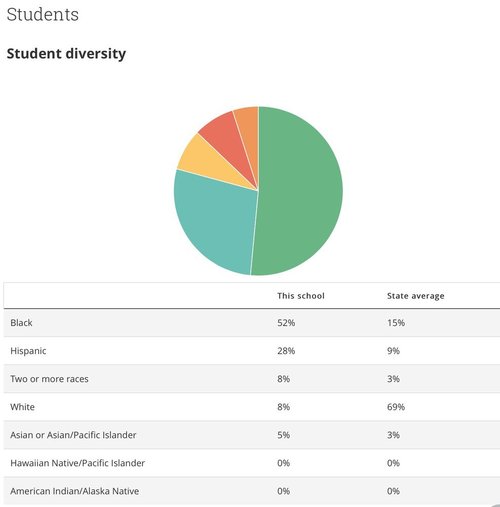Screen dimensions: 500x507
Task: Click the 28% value for Hispanic
Action: click(286, 351)
